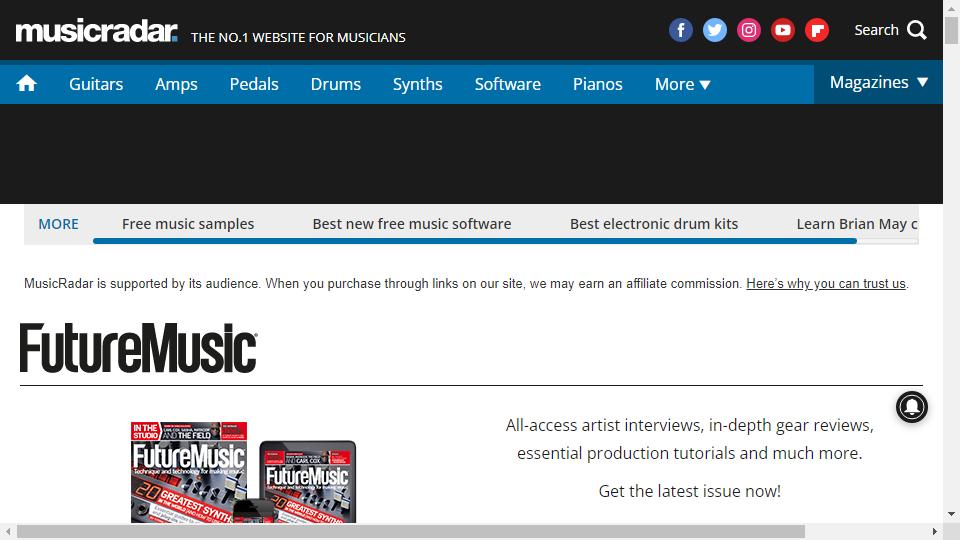Image resolution: width=960 pixels, height=540 pixels.
Task: Click the search magnifier icon
Action: click(x=917, y=30)
